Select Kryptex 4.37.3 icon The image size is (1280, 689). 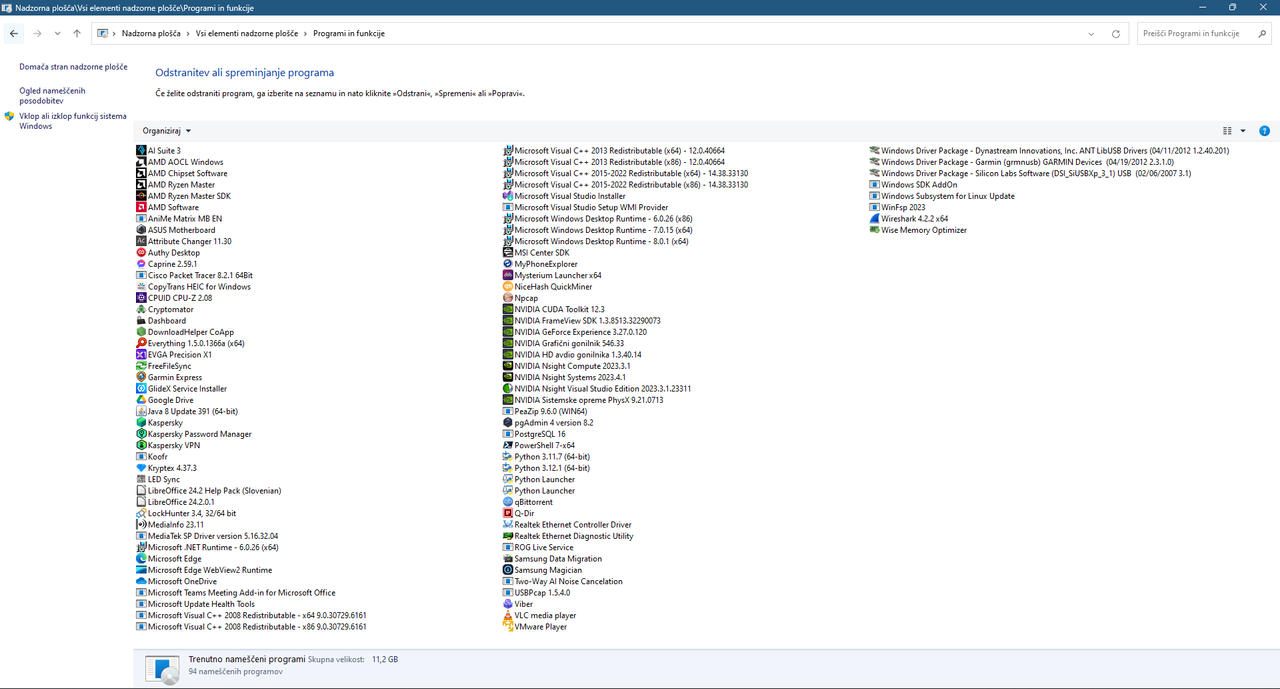click(140, 468)
